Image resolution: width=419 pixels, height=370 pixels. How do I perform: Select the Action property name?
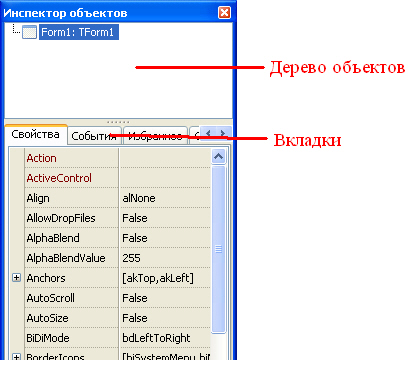tap(41, 158)
